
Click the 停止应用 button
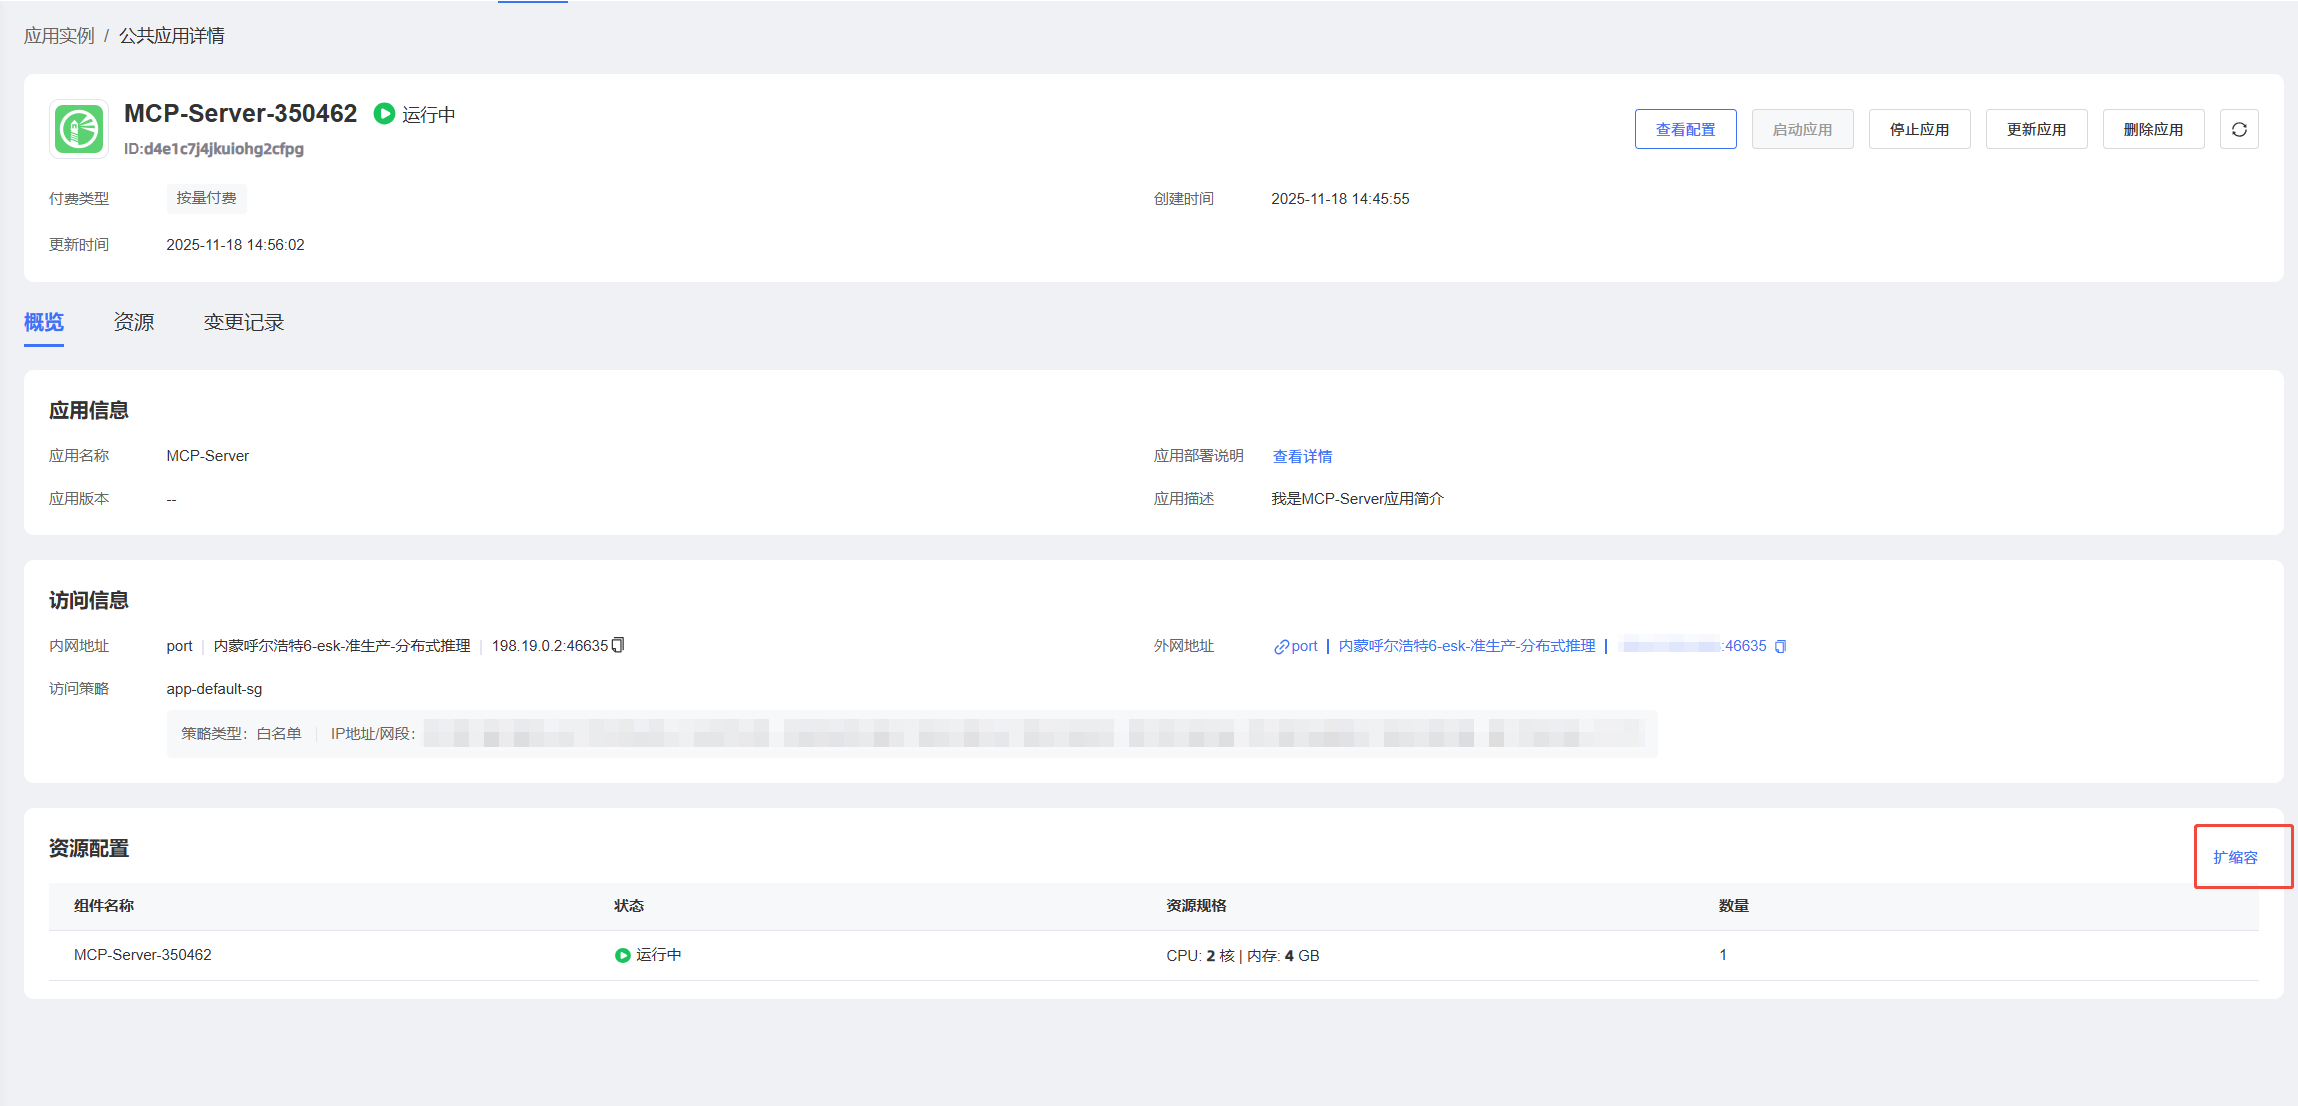point(1919,130)
